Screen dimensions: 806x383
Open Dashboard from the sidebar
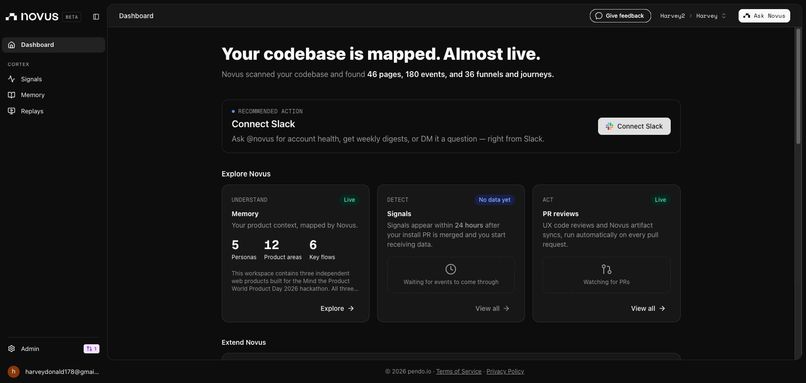[x=53, y=45]
